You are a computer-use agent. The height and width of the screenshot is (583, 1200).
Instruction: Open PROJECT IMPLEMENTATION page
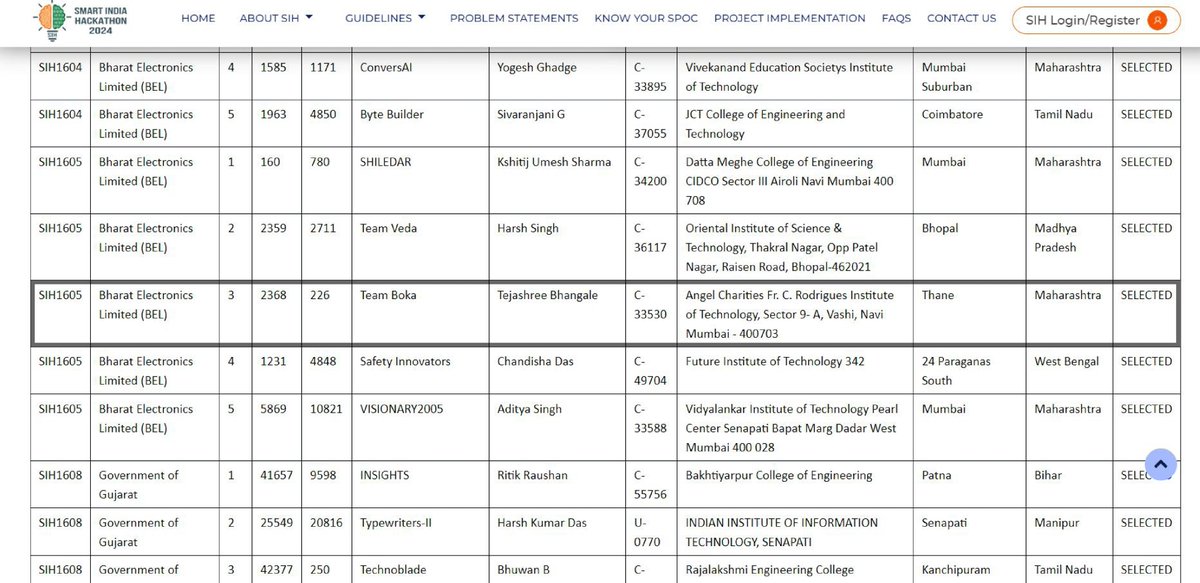click(790, 18)
